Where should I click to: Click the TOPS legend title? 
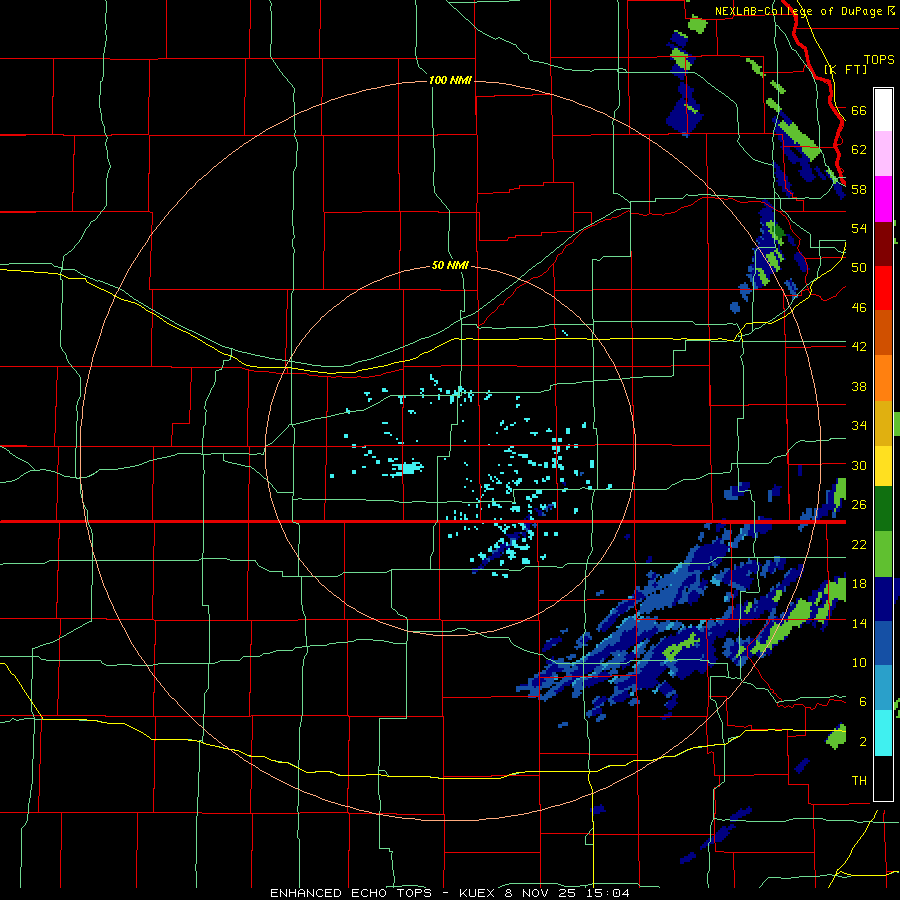pos(879,59)
